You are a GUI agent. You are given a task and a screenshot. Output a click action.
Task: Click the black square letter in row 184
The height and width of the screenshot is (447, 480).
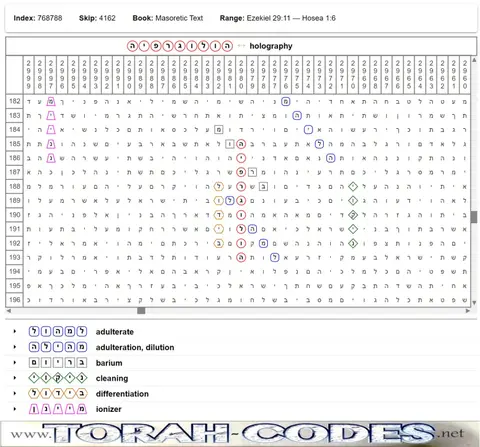pyautogui.click(x=219, y=130)
